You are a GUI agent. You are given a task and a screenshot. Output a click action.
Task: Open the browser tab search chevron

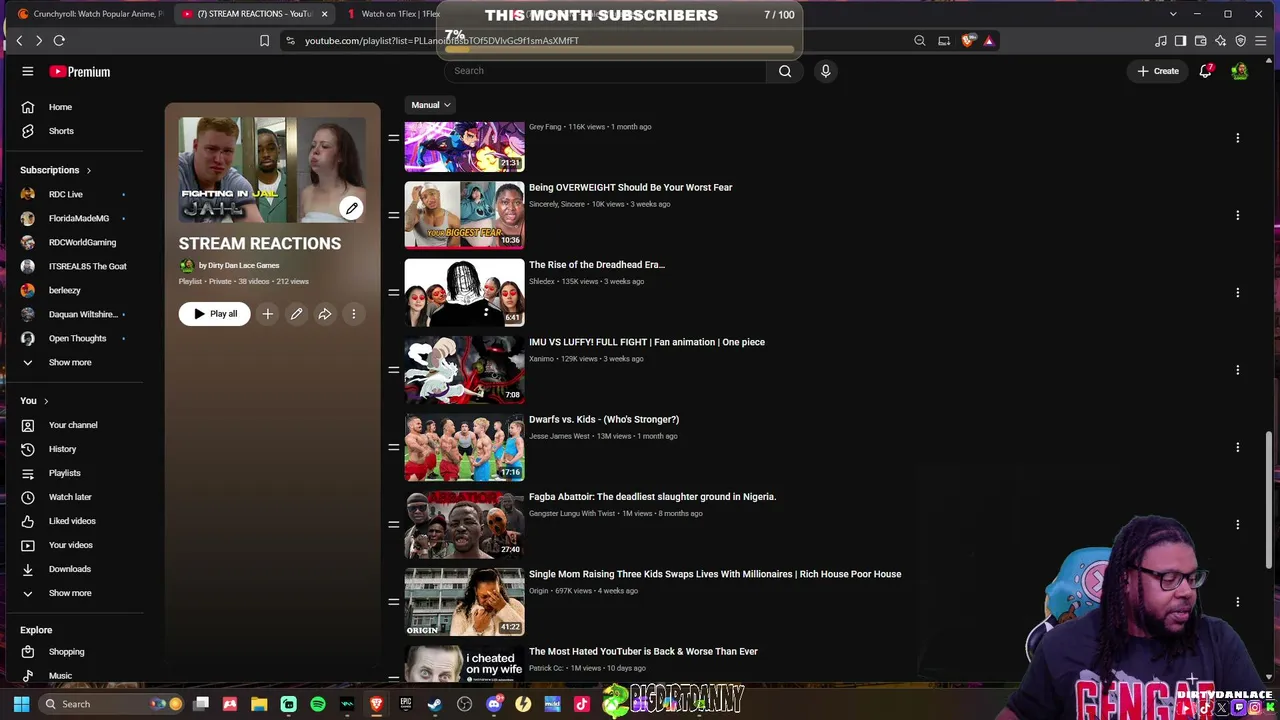coord(1173,14)
